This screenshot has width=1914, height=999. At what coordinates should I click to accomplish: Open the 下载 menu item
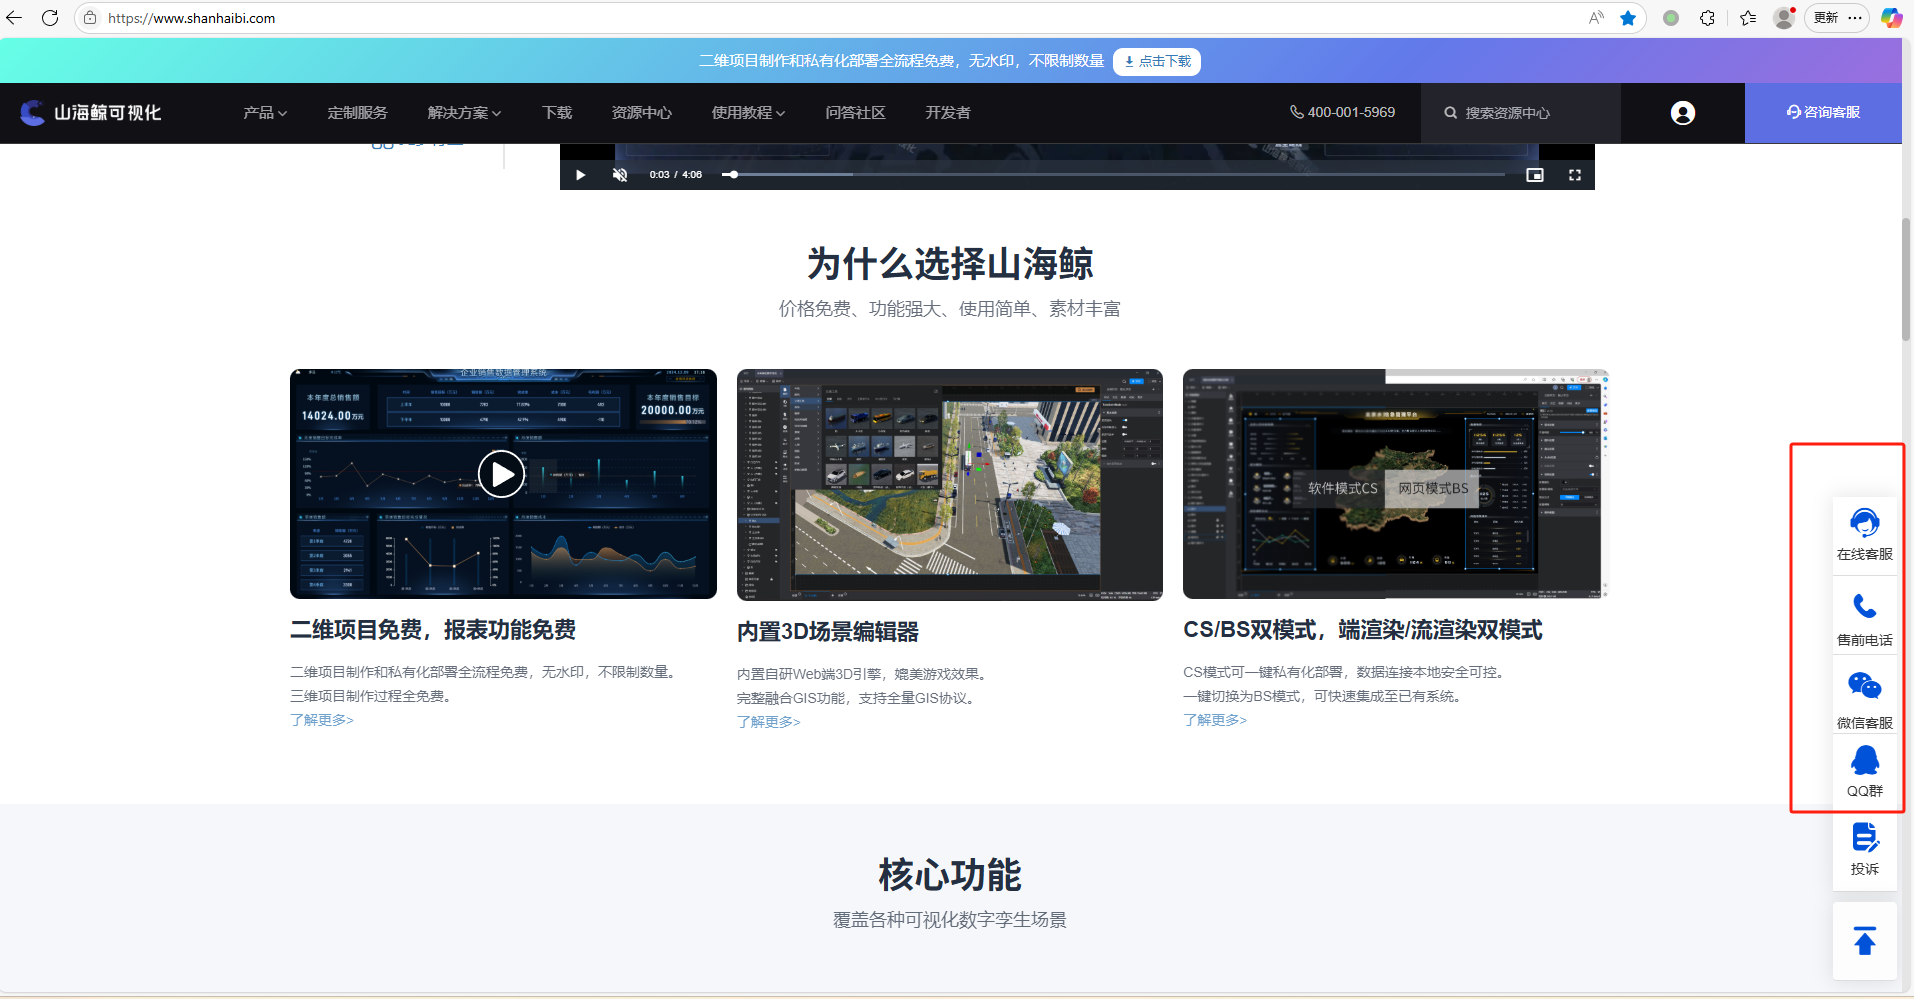[557, 113]
